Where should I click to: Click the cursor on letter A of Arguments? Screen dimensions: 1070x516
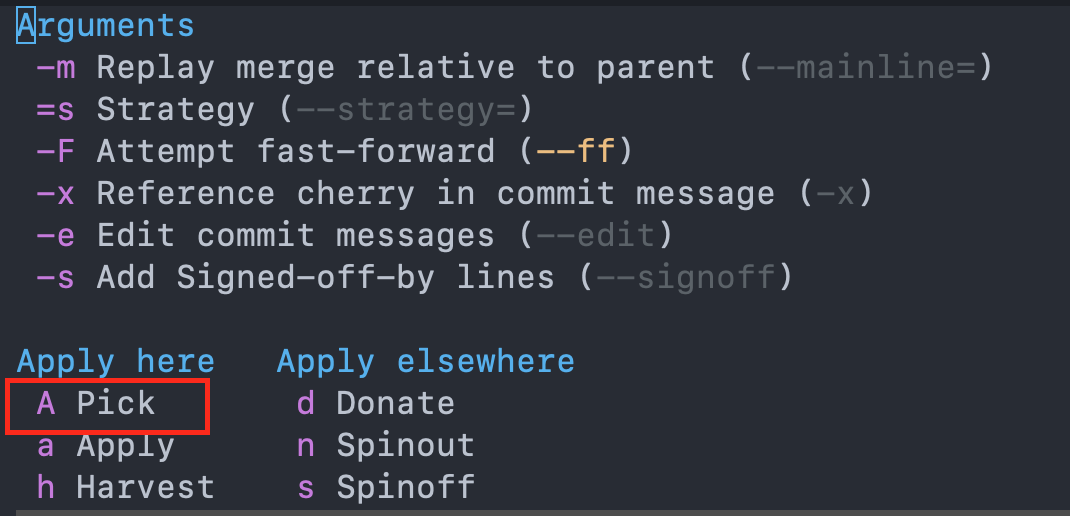coord(26,26)
